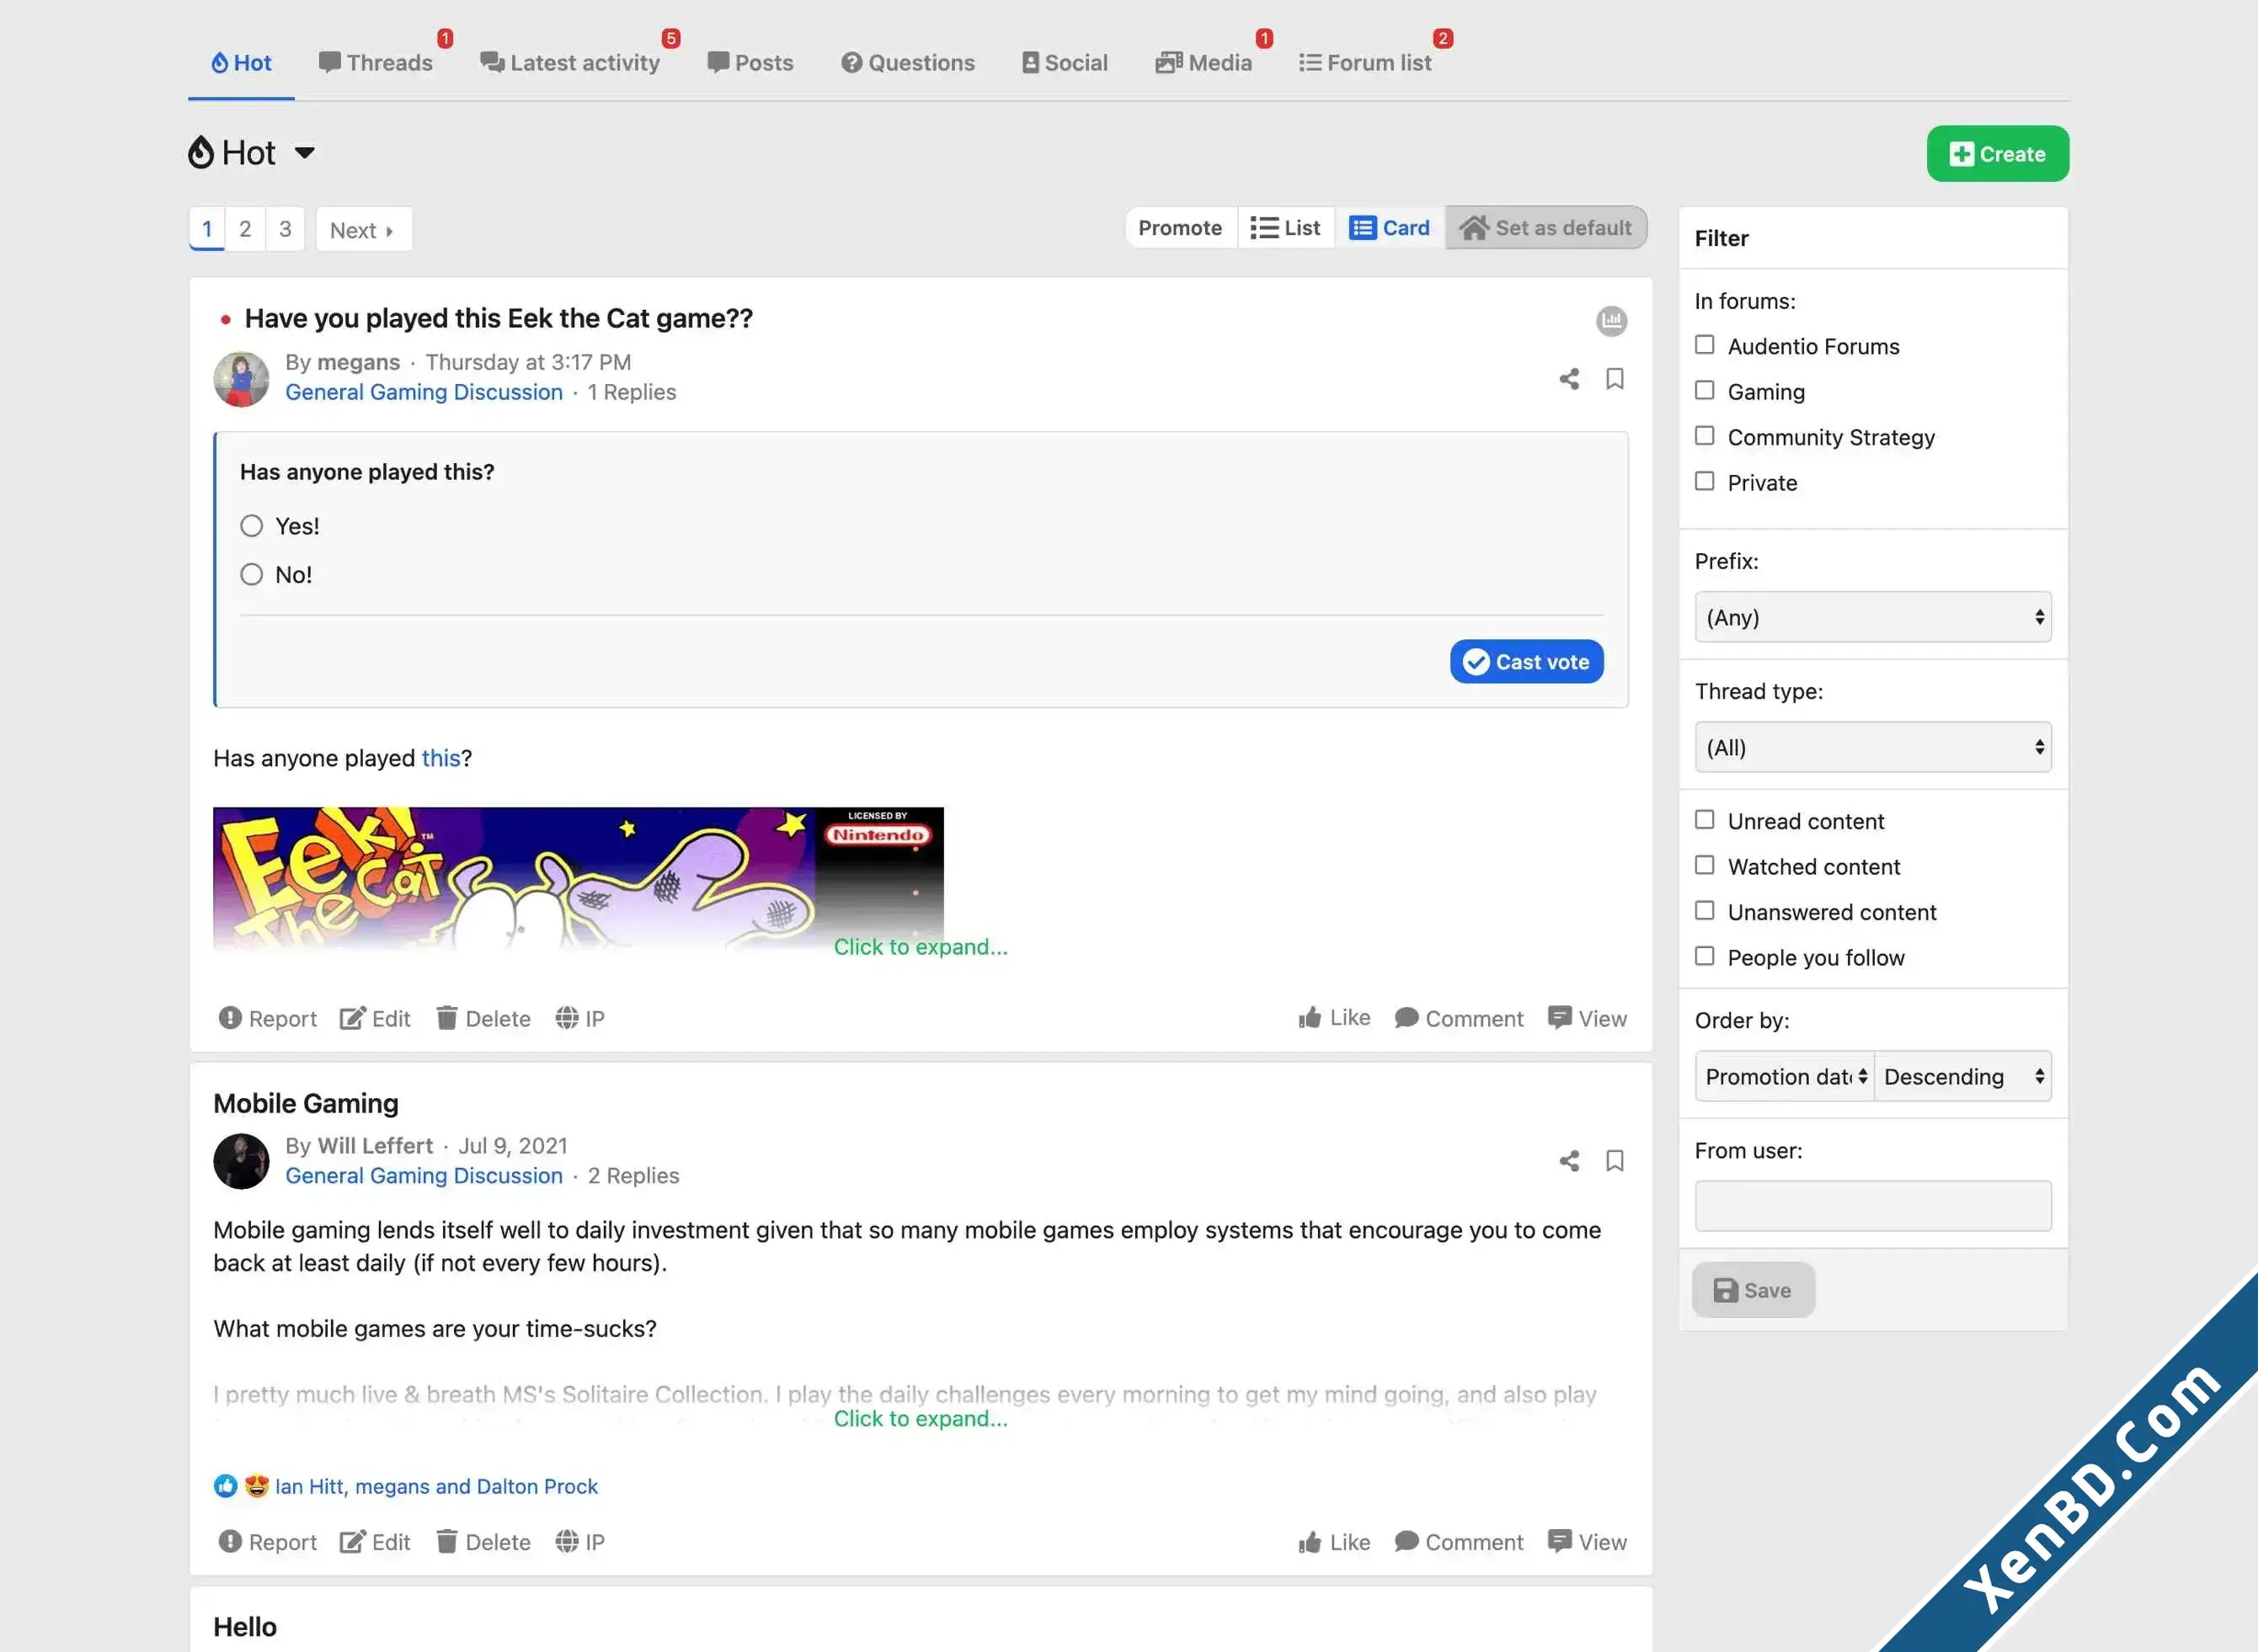This screenshot has width=2258, height=1652.
Task: Share the Eek the Cat thread
Action: 1569,379
